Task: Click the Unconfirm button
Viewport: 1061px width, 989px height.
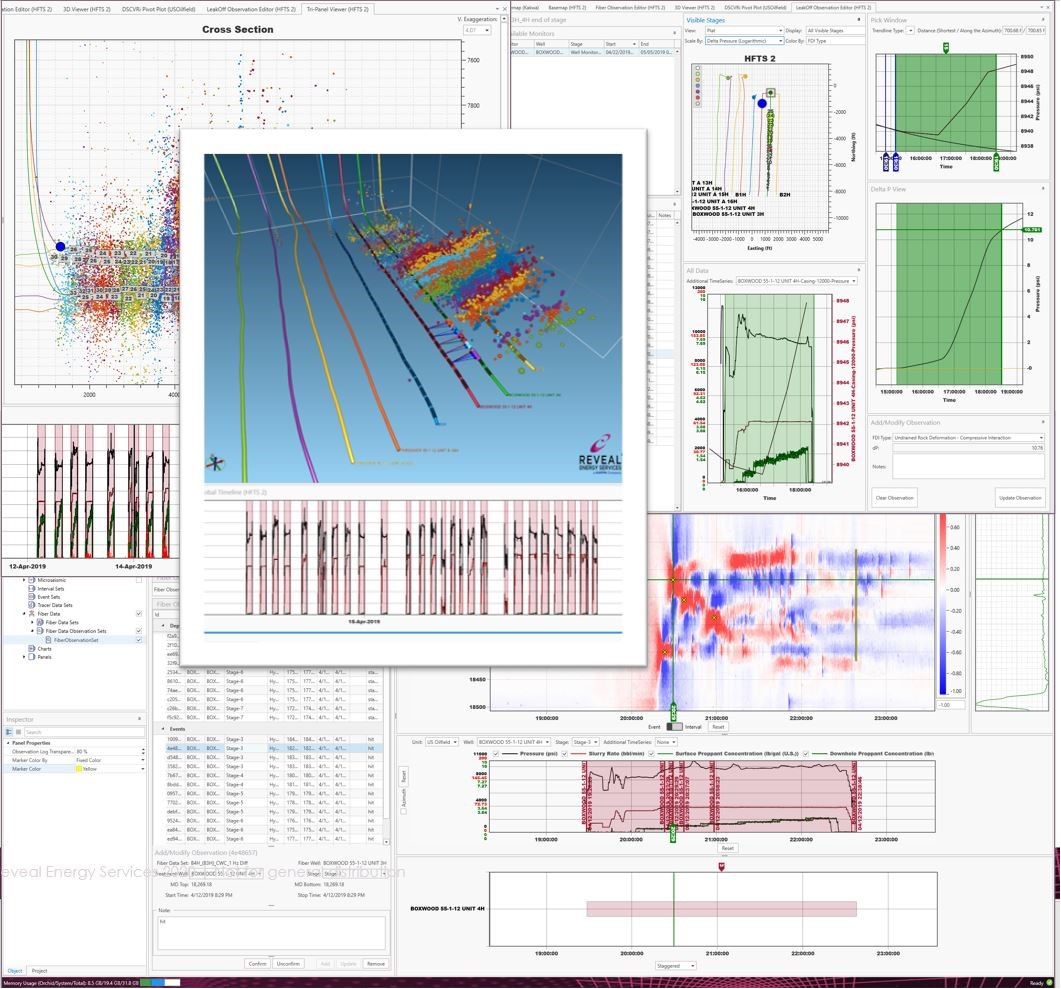Action: pos(289,964)
